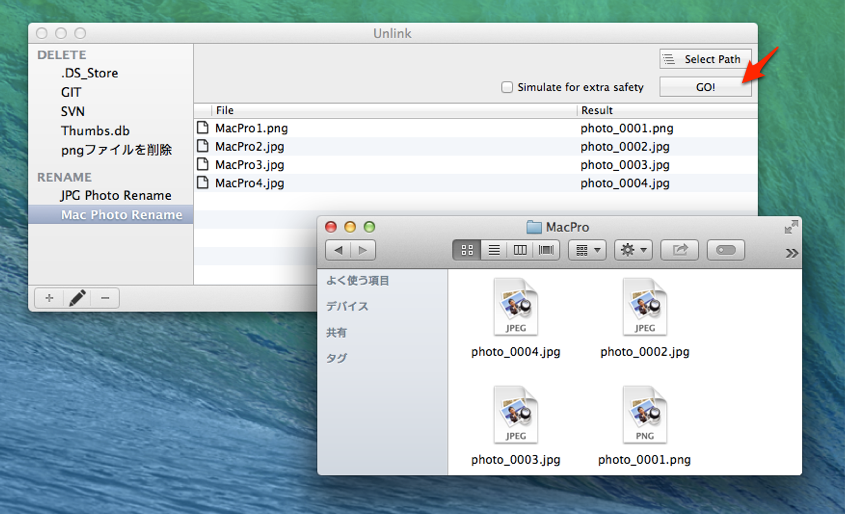Screen dimensions: 845x514
Task: Open タグ sidebar section
Action: 336,358
